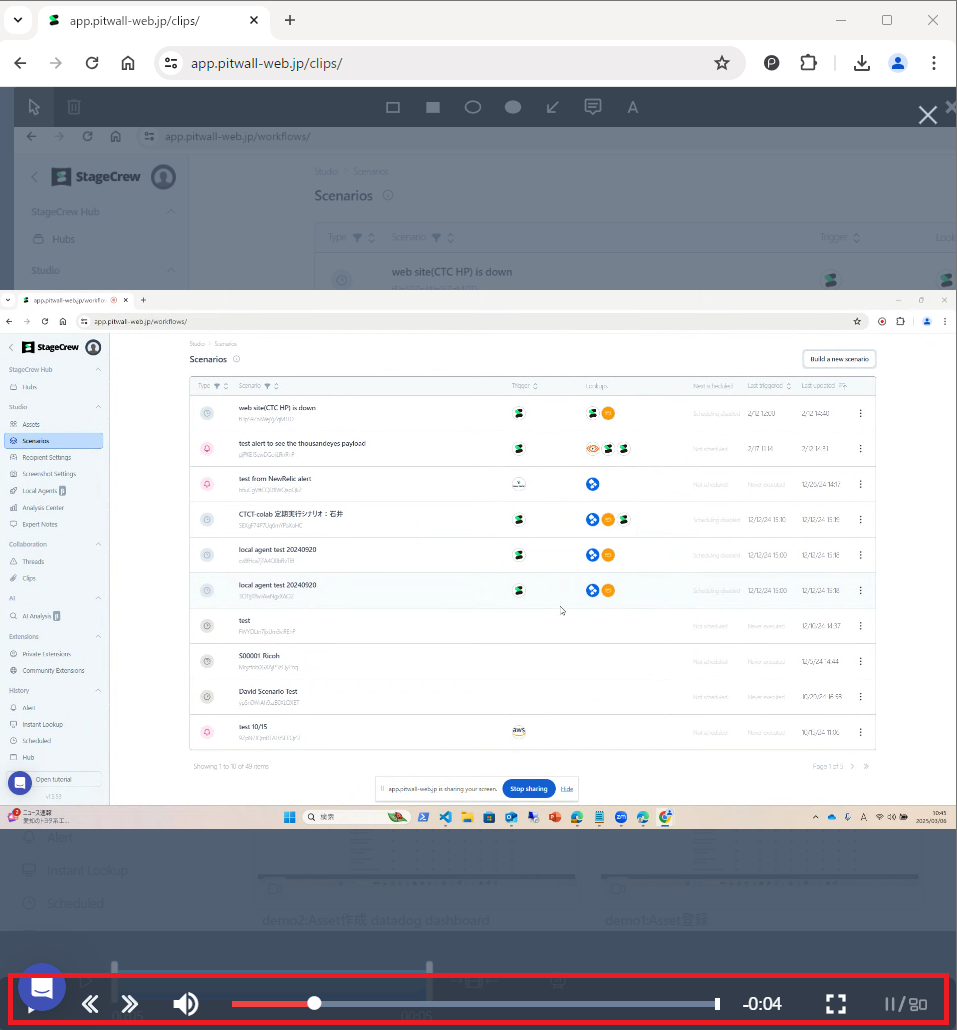This screenshot has width=957, height=1030.
Task: Bookmark this page with the star
Action: click(x=722, y=63)
